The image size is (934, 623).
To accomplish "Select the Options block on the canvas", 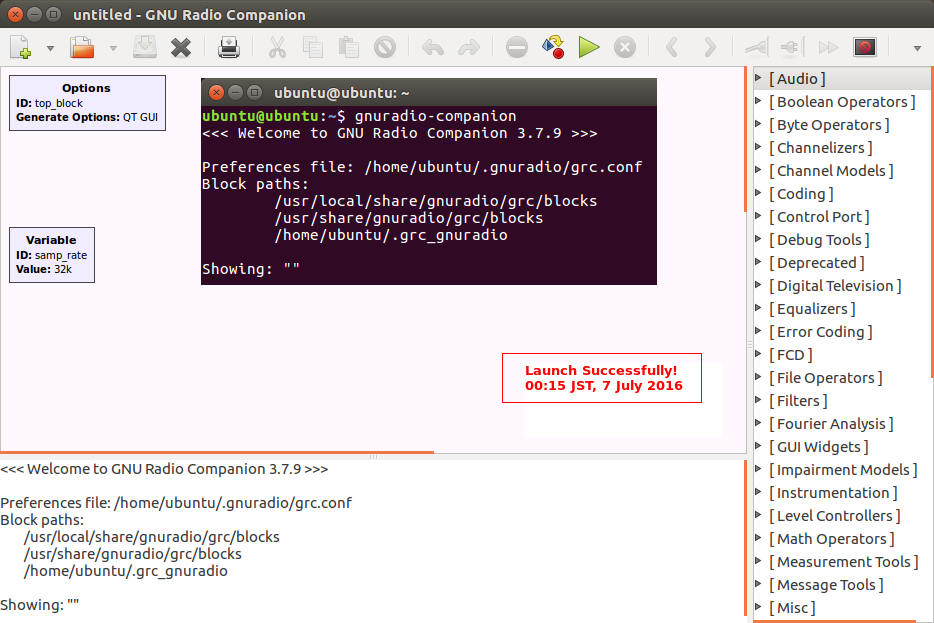I will pos(88,103).
